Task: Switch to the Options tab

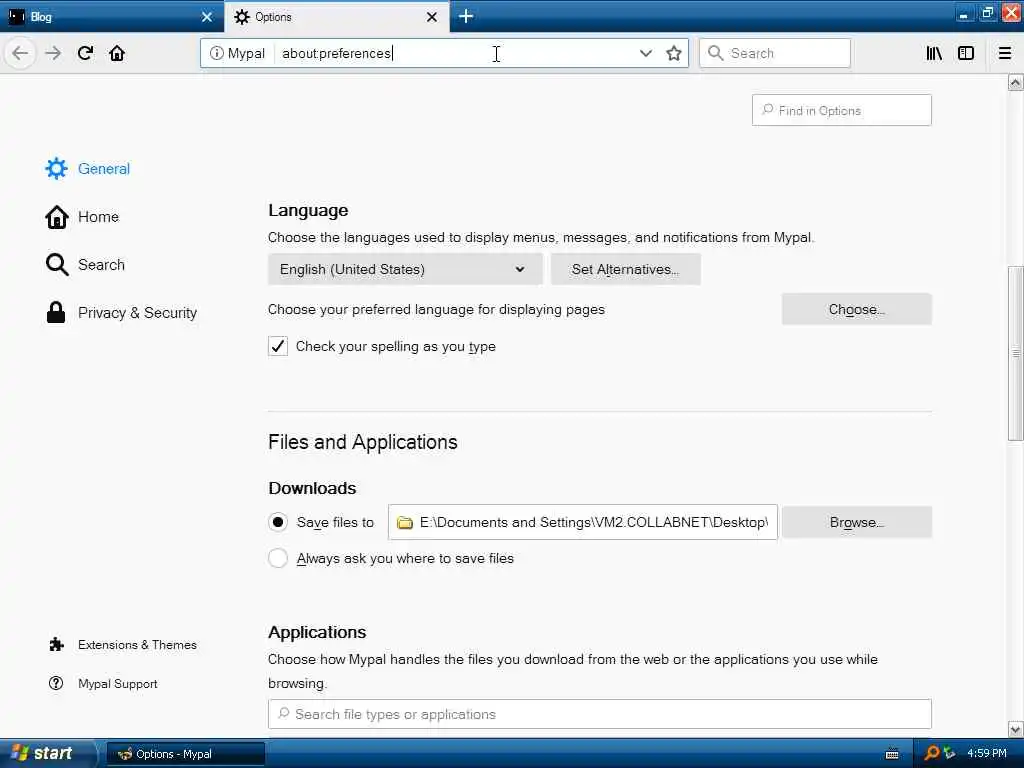Action: pyautogui.click(x=325, y=17)
